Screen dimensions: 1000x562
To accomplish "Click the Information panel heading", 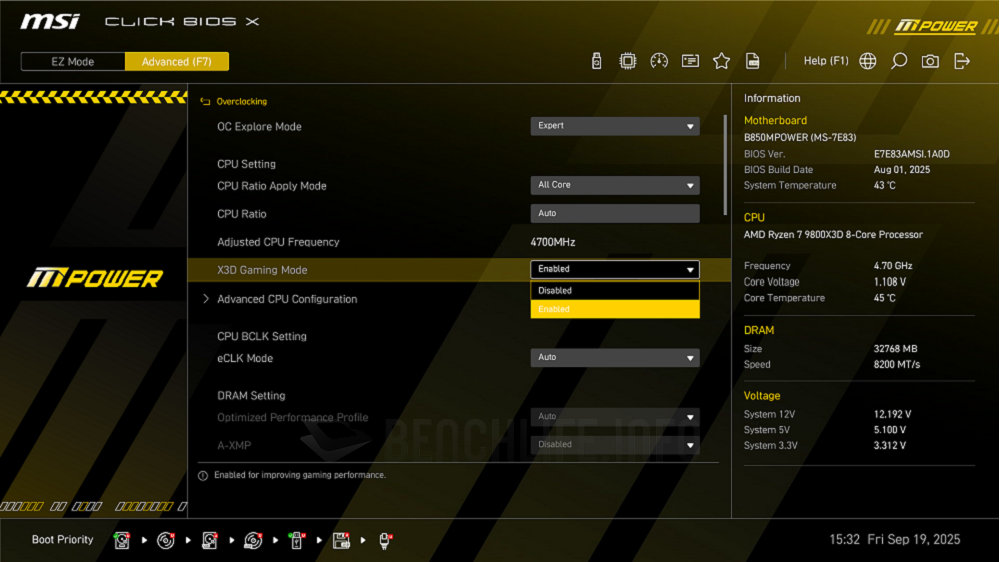I will tap(772, 98).
